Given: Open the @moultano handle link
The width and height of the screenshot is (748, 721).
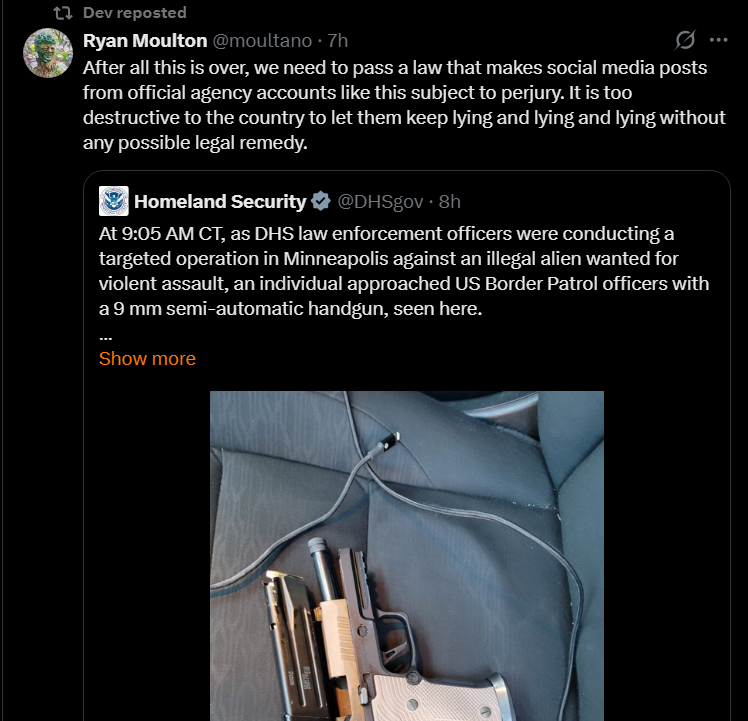Looking at the screenshot, I should click(x=262, y=41).
